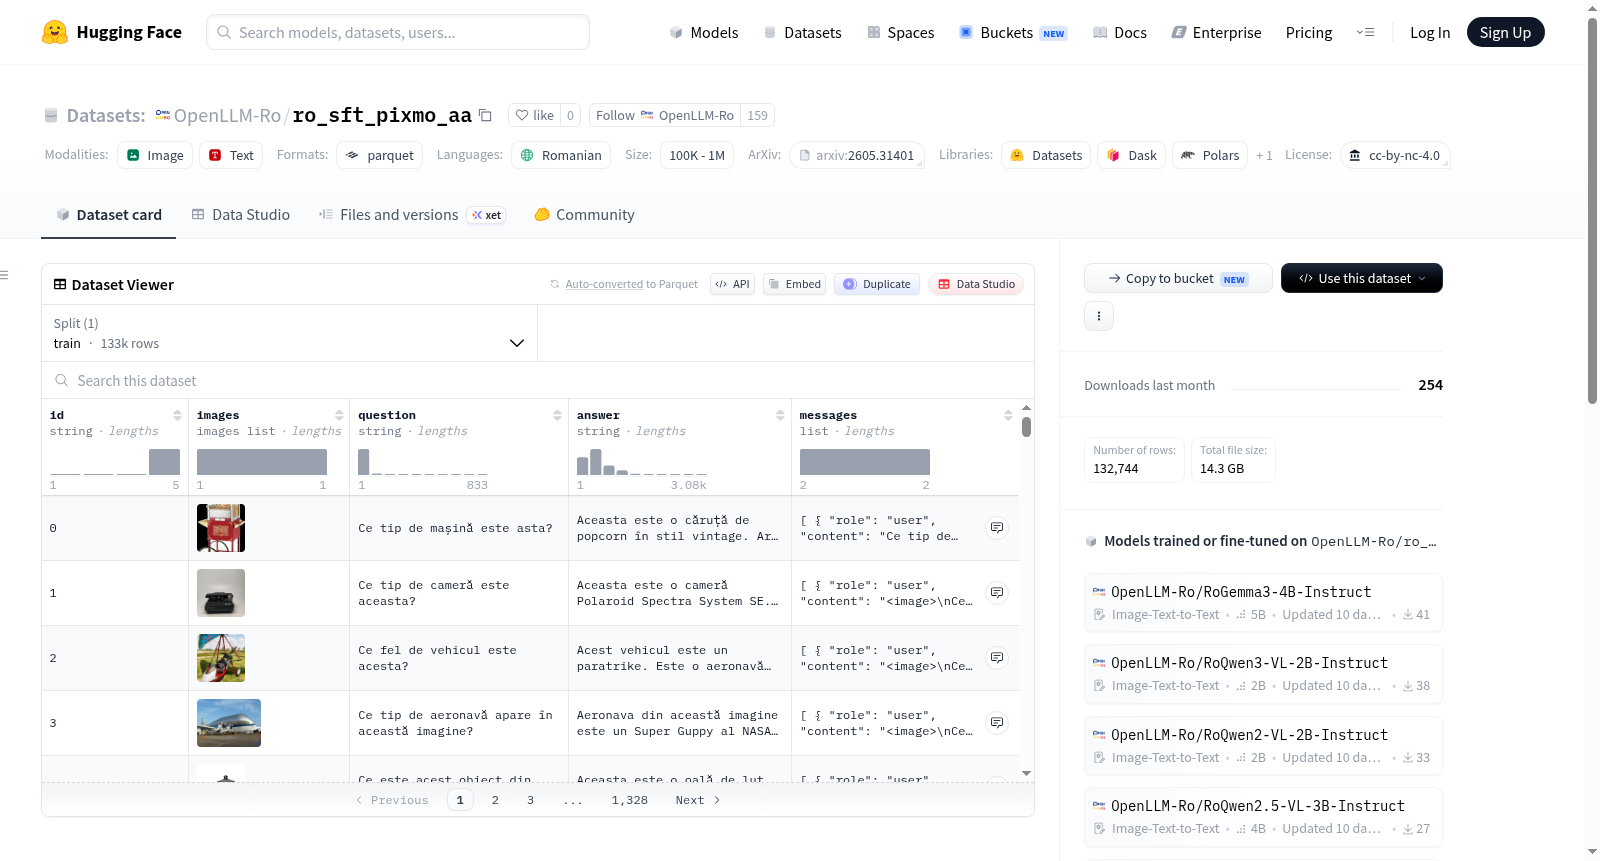Screen dimensions: 1600x861
Task: Expand the Split train dropdown
Action: click(289, 333)
